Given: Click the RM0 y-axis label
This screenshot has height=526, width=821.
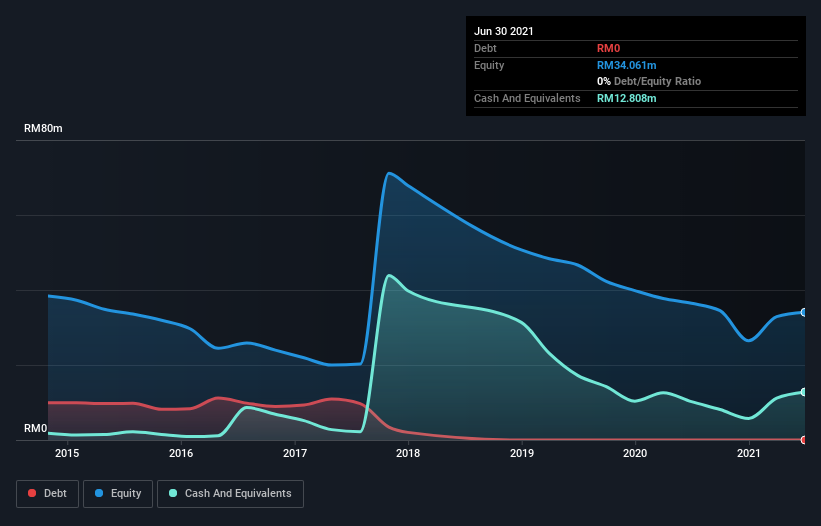Looking at the screenshot, I should [x=36, y=428].
